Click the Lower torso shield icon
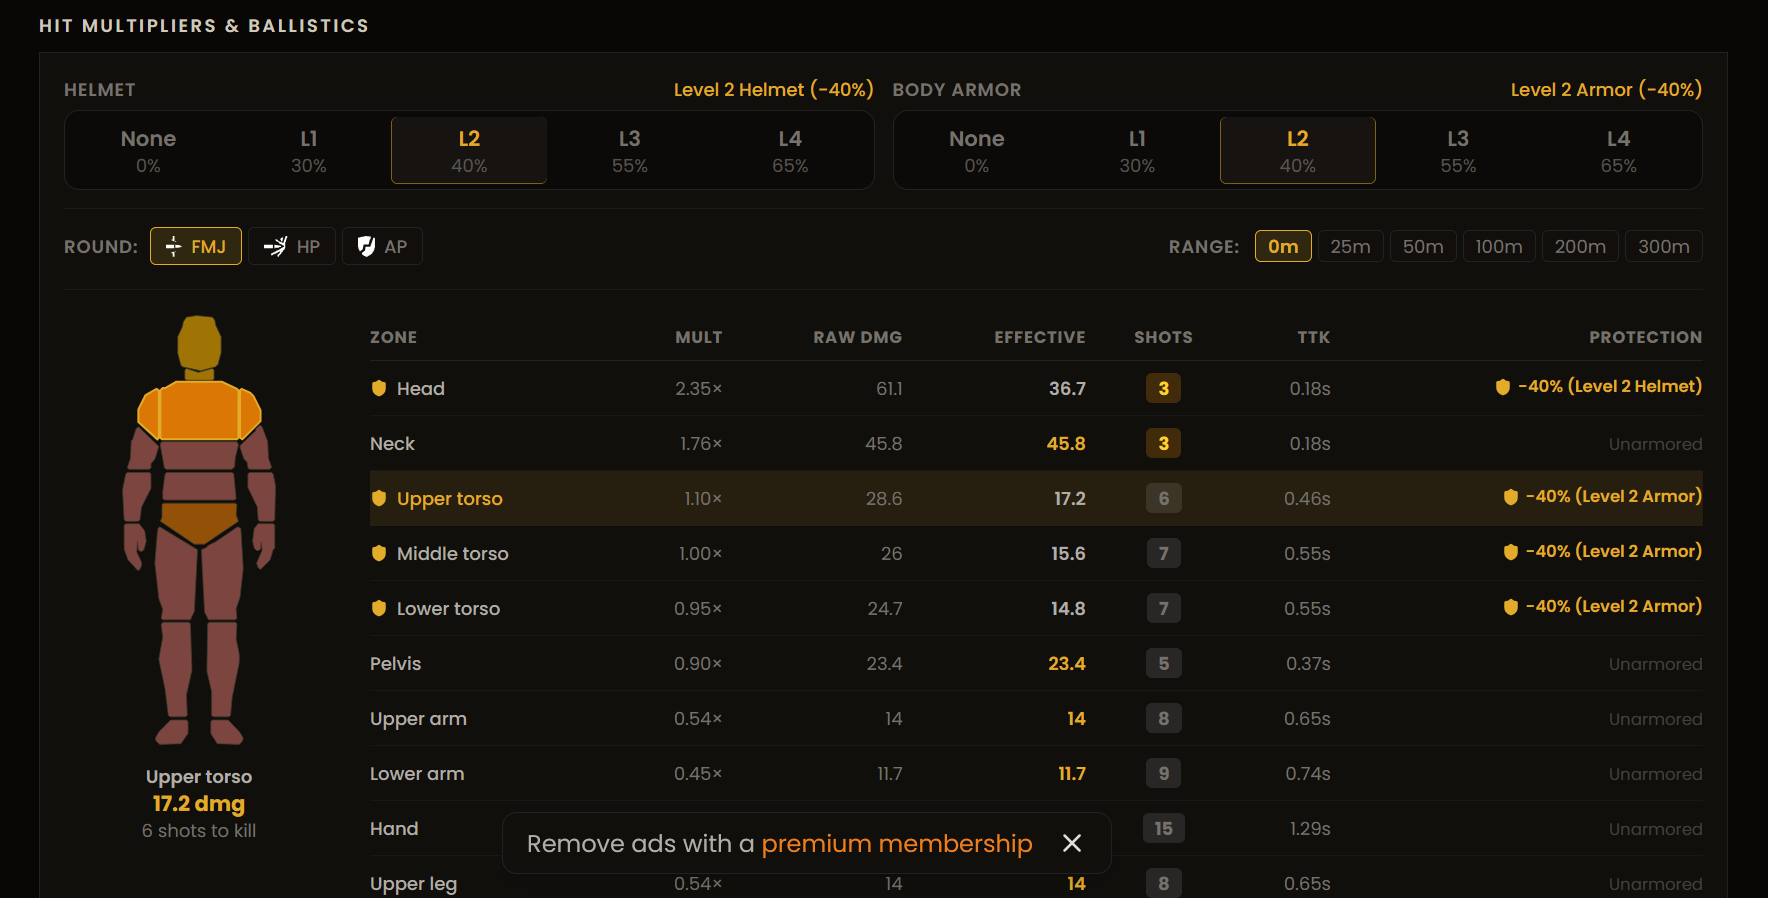The height and width of the screenshot is (898, 1768). pos(379,608)
